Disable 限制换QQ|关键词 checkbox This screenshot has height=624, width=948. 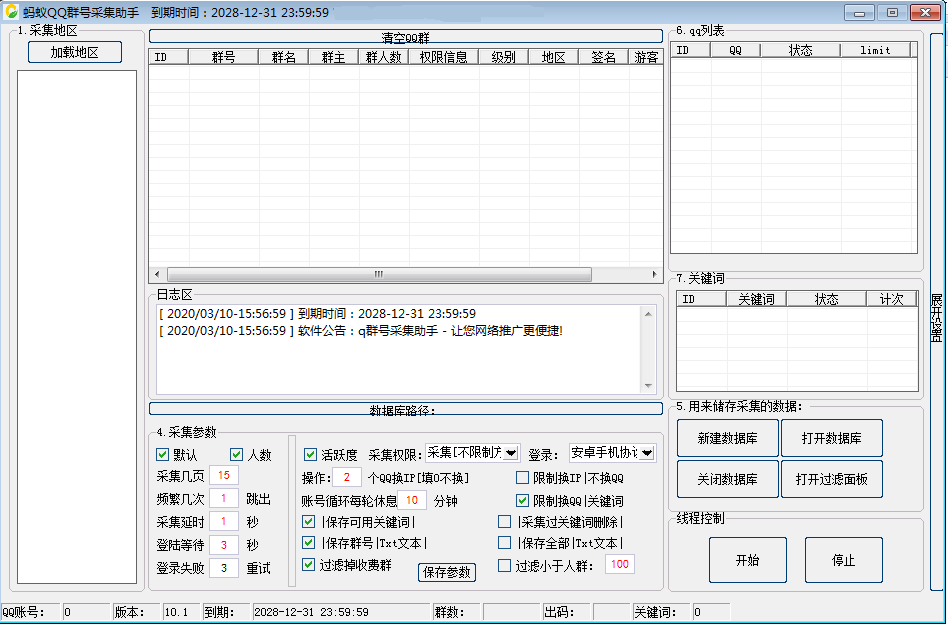[x=522, y=501]
